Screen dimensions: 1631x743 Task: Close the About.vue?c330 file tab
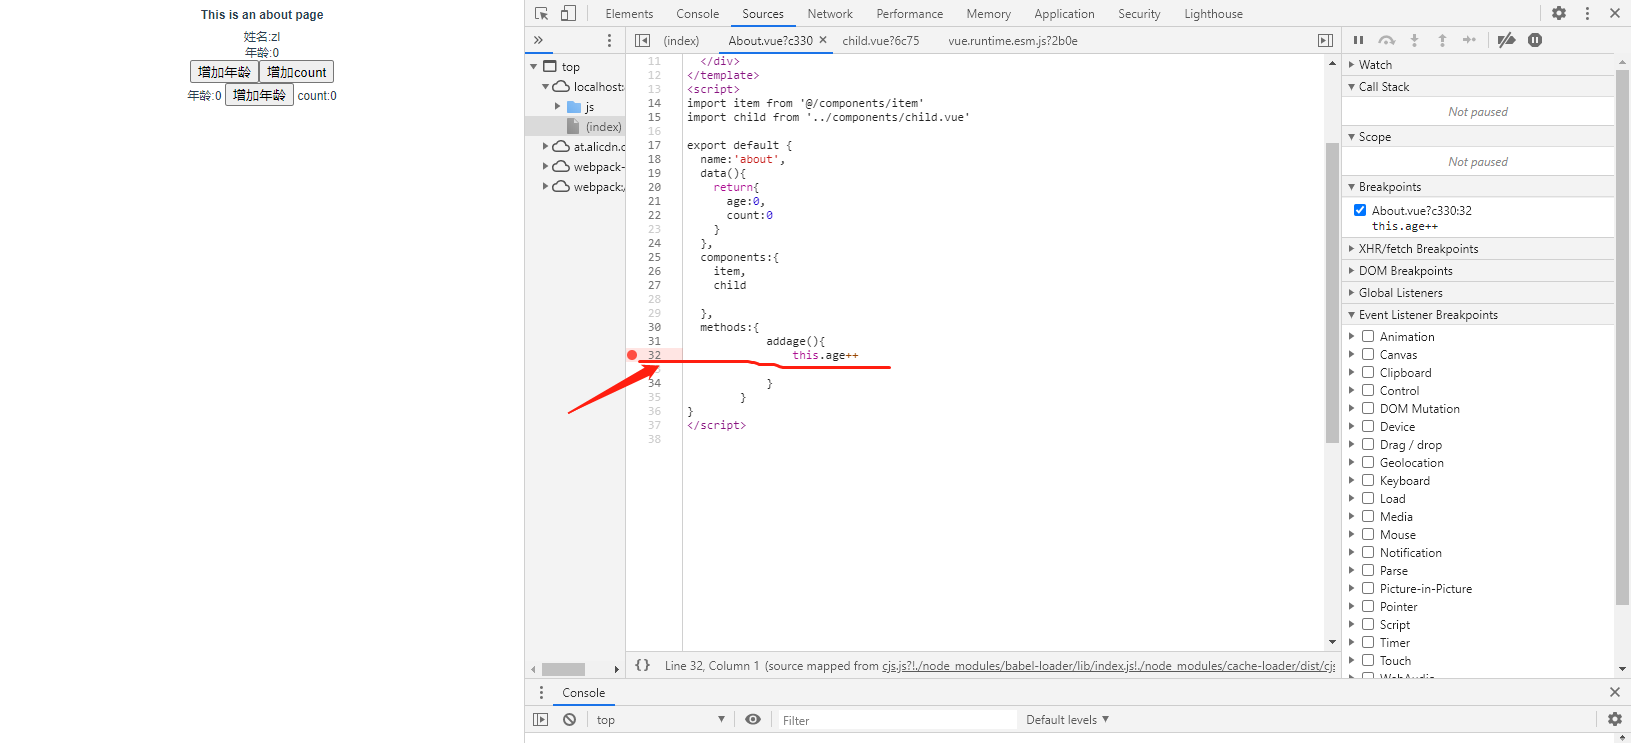[823, 40]
